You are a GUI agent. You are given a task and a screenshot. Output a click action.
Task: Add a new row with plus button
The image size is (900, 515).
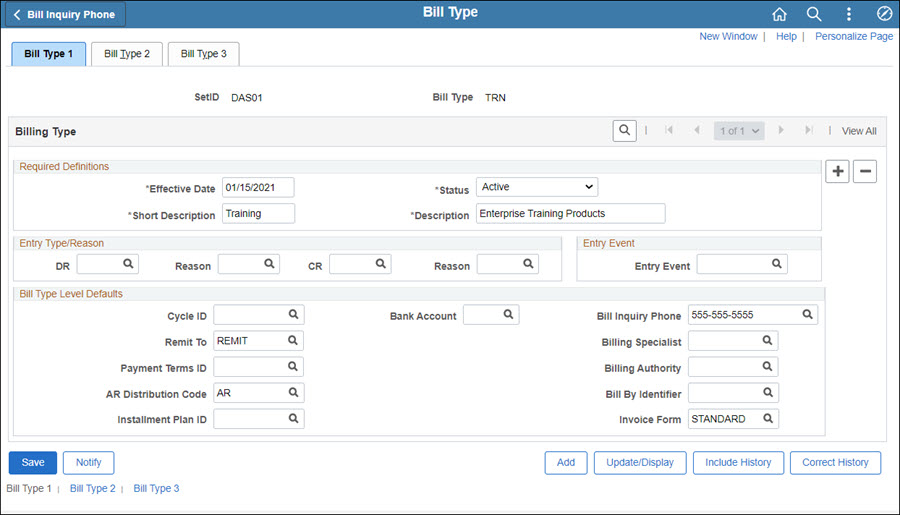837,171
